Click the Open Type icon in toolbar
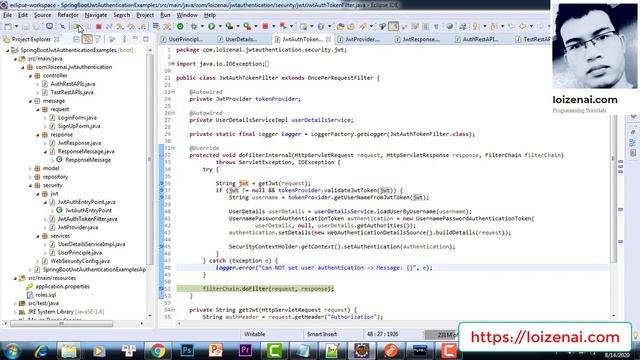Viewport: 640px width, 360px height. click(x=340, y=27)
